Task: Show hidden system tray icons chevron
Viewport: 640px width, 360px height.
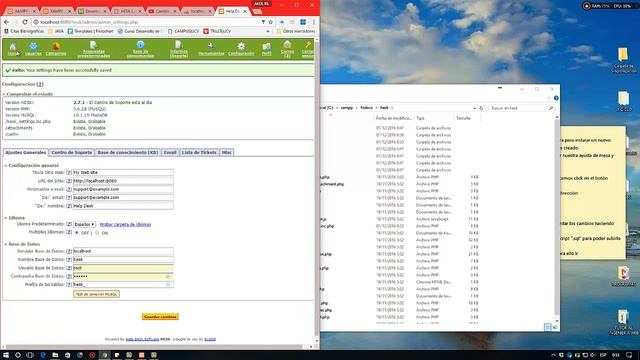Action: click(553, 355)
